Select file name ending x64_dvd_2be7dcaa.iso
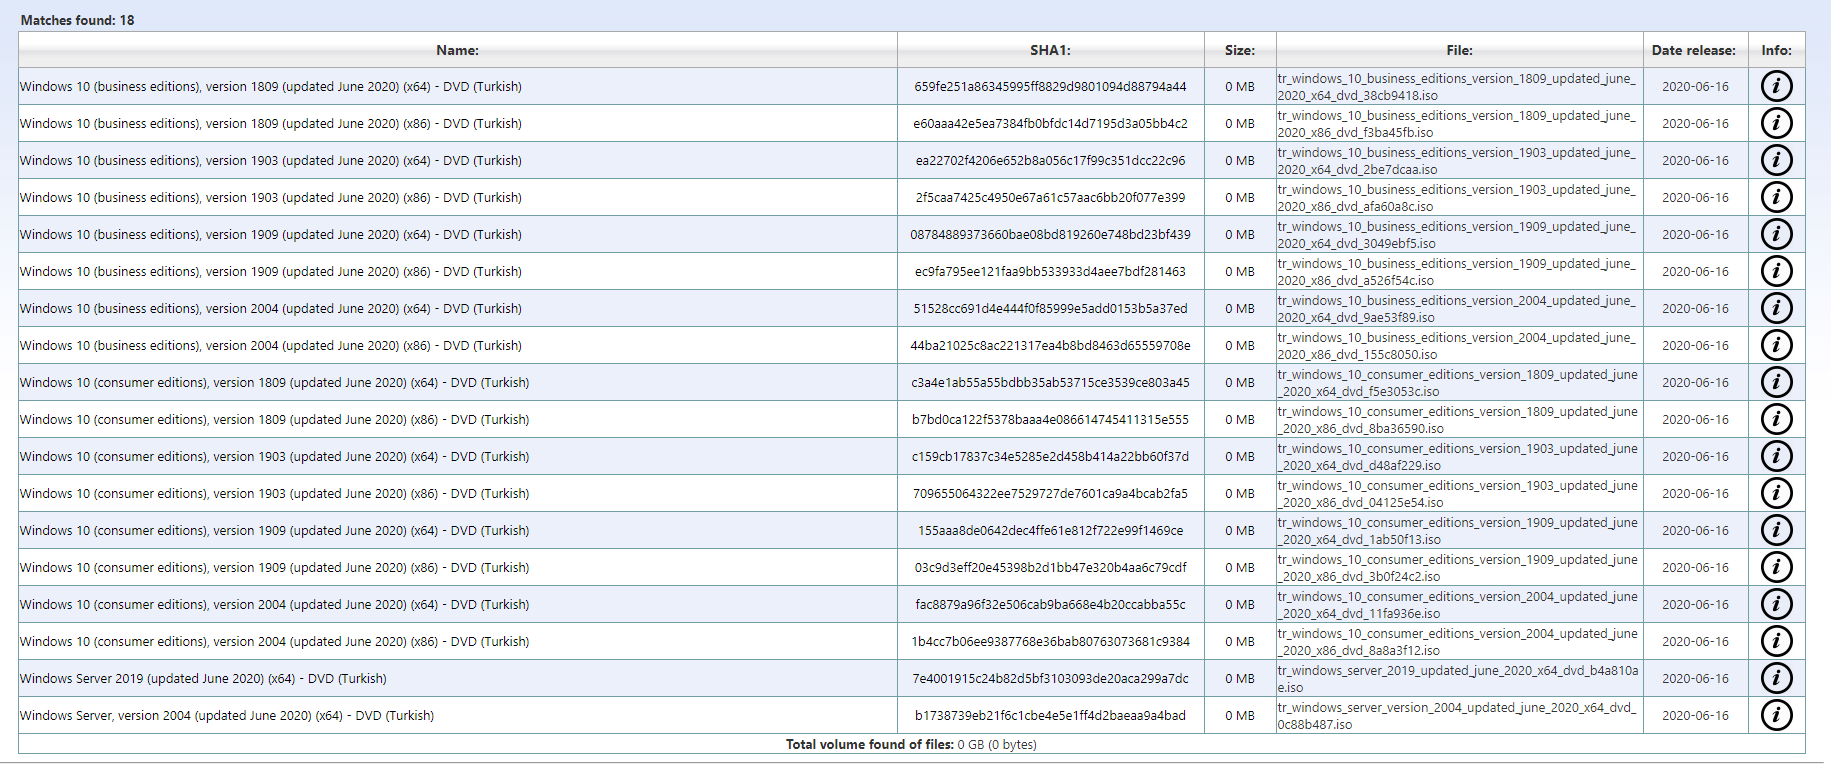The height and width of the screenshot is (769, 1831). pyautogui.click(x=1457, y=161)
